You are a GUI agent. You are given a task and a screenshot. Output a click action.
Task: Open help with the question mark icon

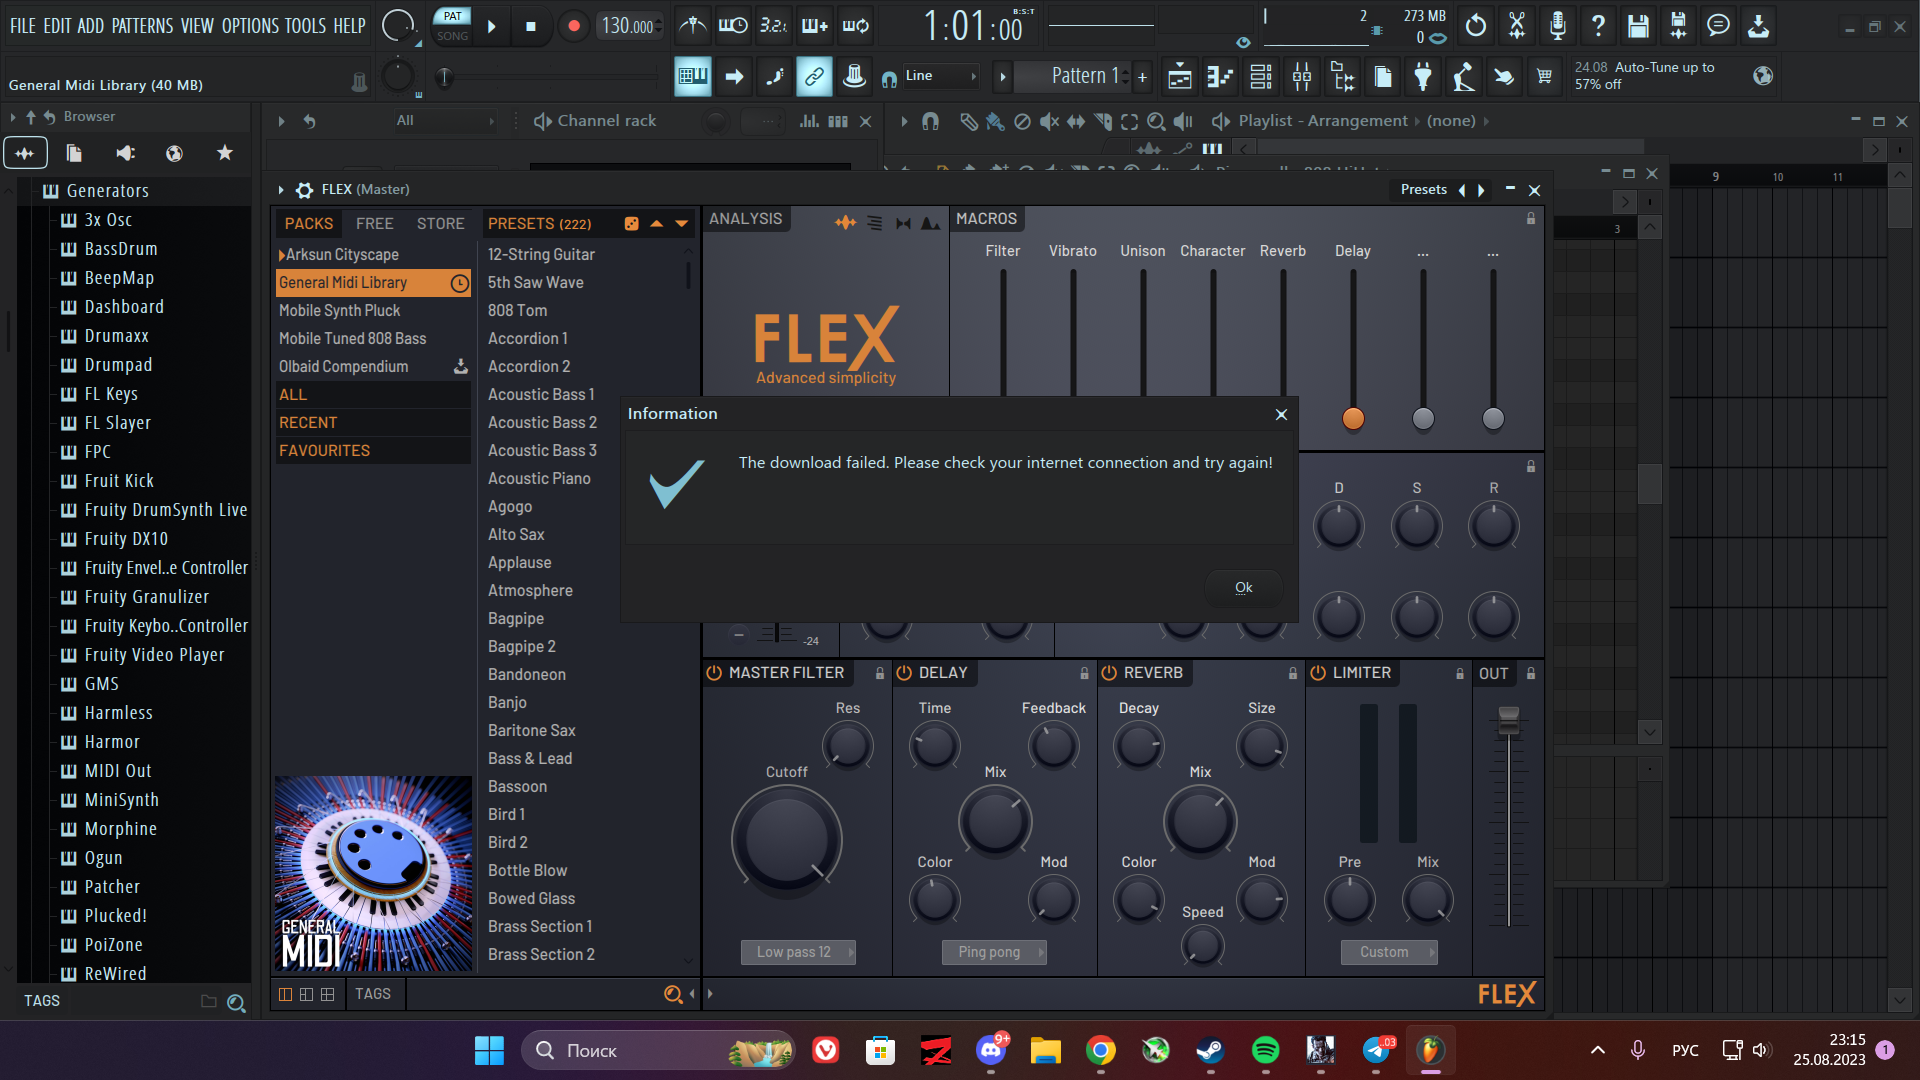click(1598, 25)
